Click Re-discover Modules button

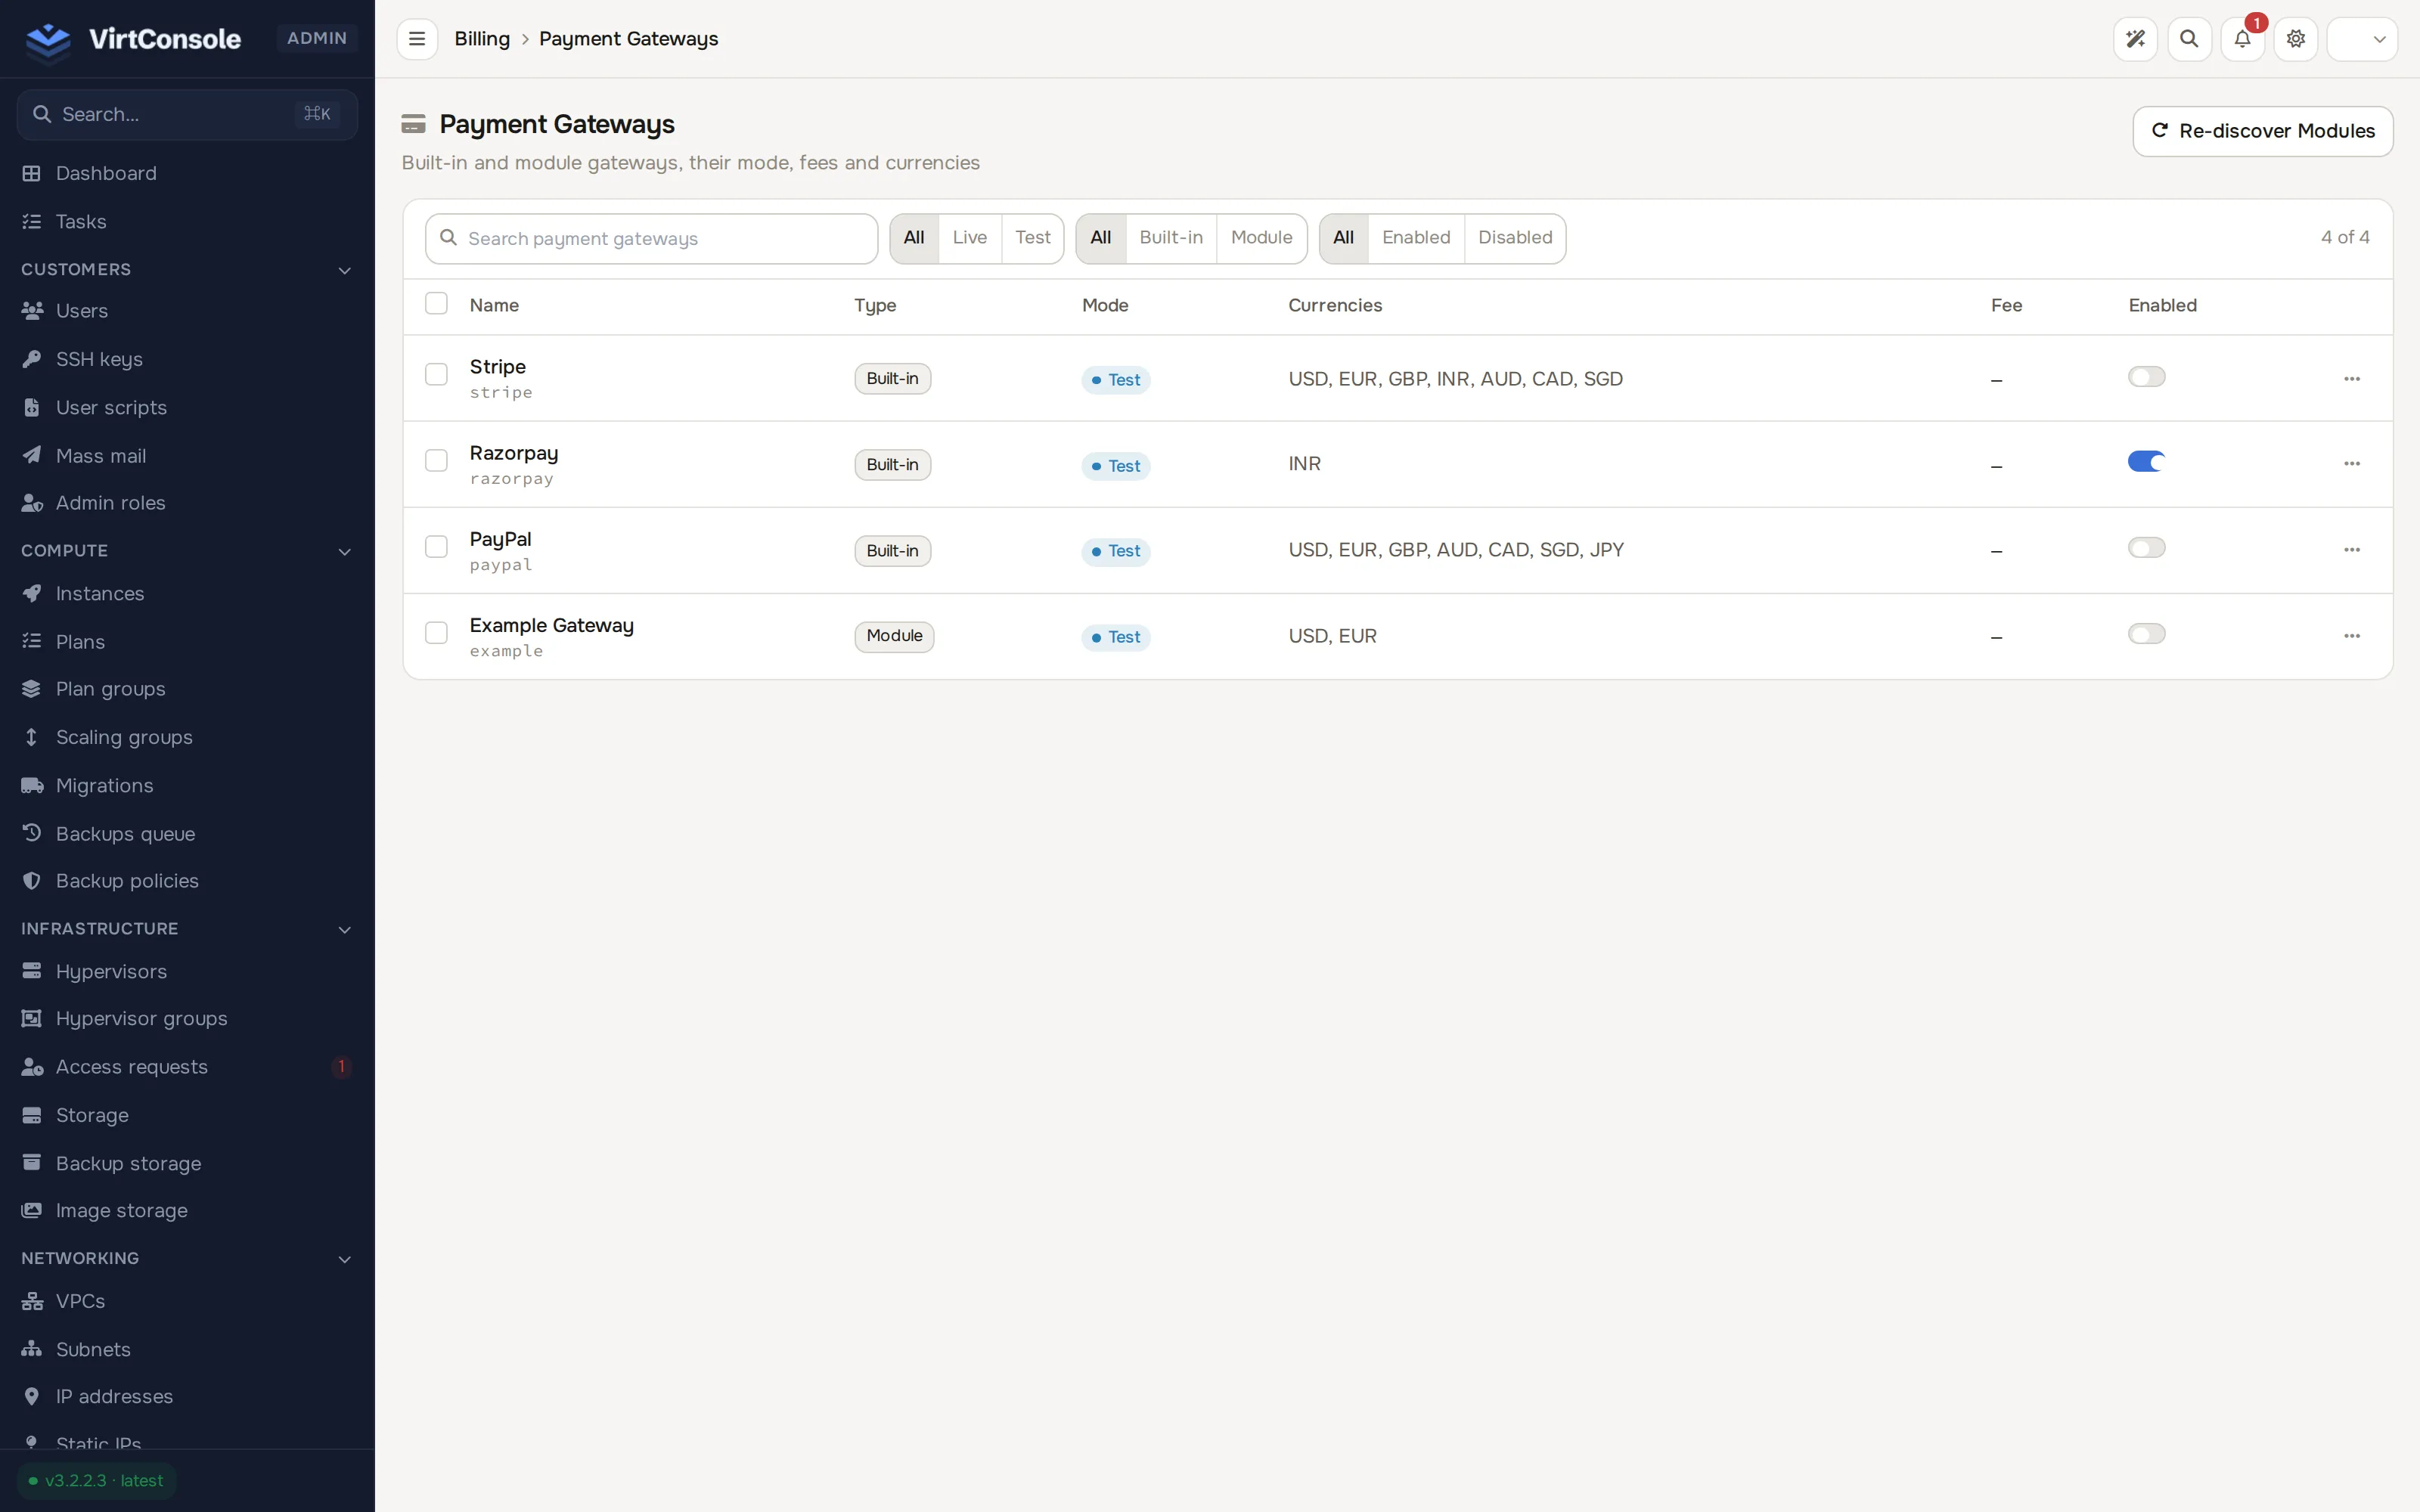[x=2262, y=131]
